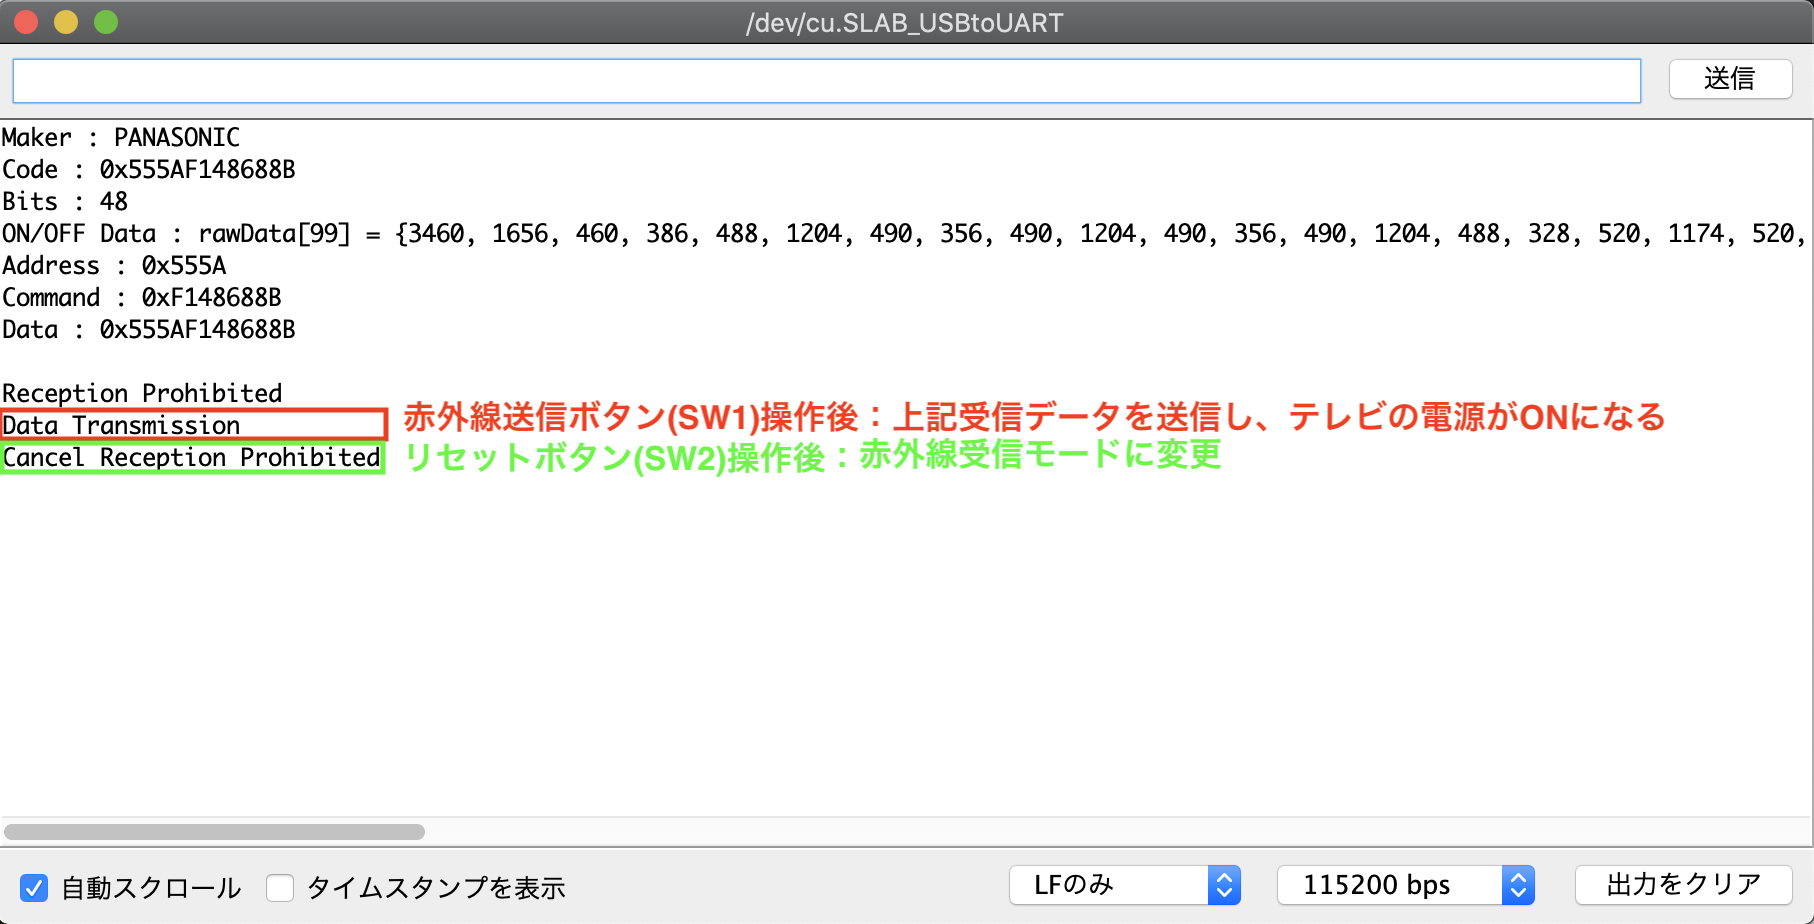
Task: Click the 送信 send button
Action: [x=1730, y=79]
